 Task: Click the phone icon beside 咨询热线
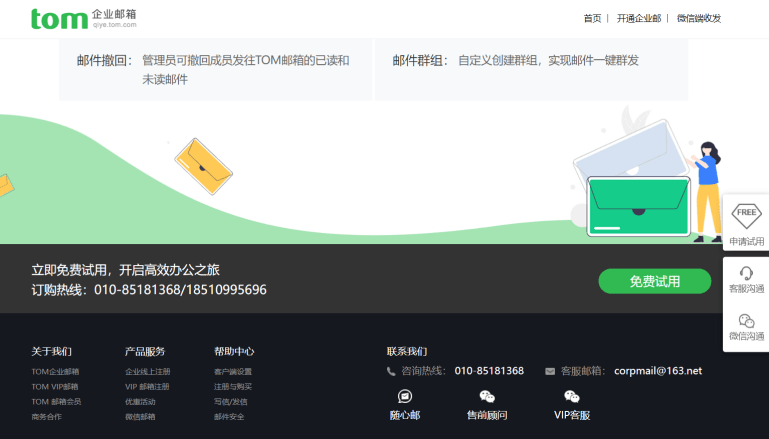click(x=391, y=371)
